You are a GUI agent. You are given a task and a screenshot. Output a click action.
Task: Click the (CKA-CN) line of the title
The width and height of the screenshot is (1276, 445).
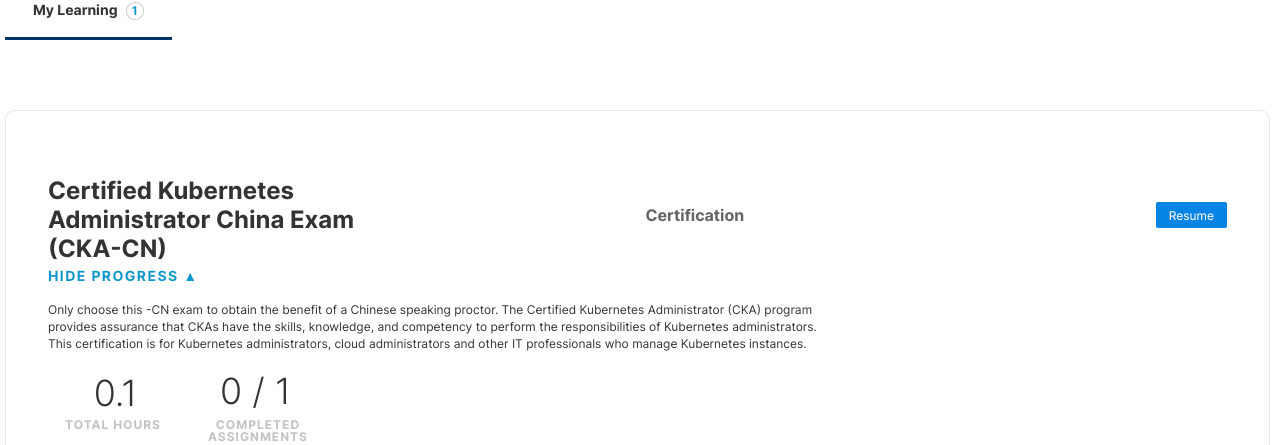[x=107, y=248]
